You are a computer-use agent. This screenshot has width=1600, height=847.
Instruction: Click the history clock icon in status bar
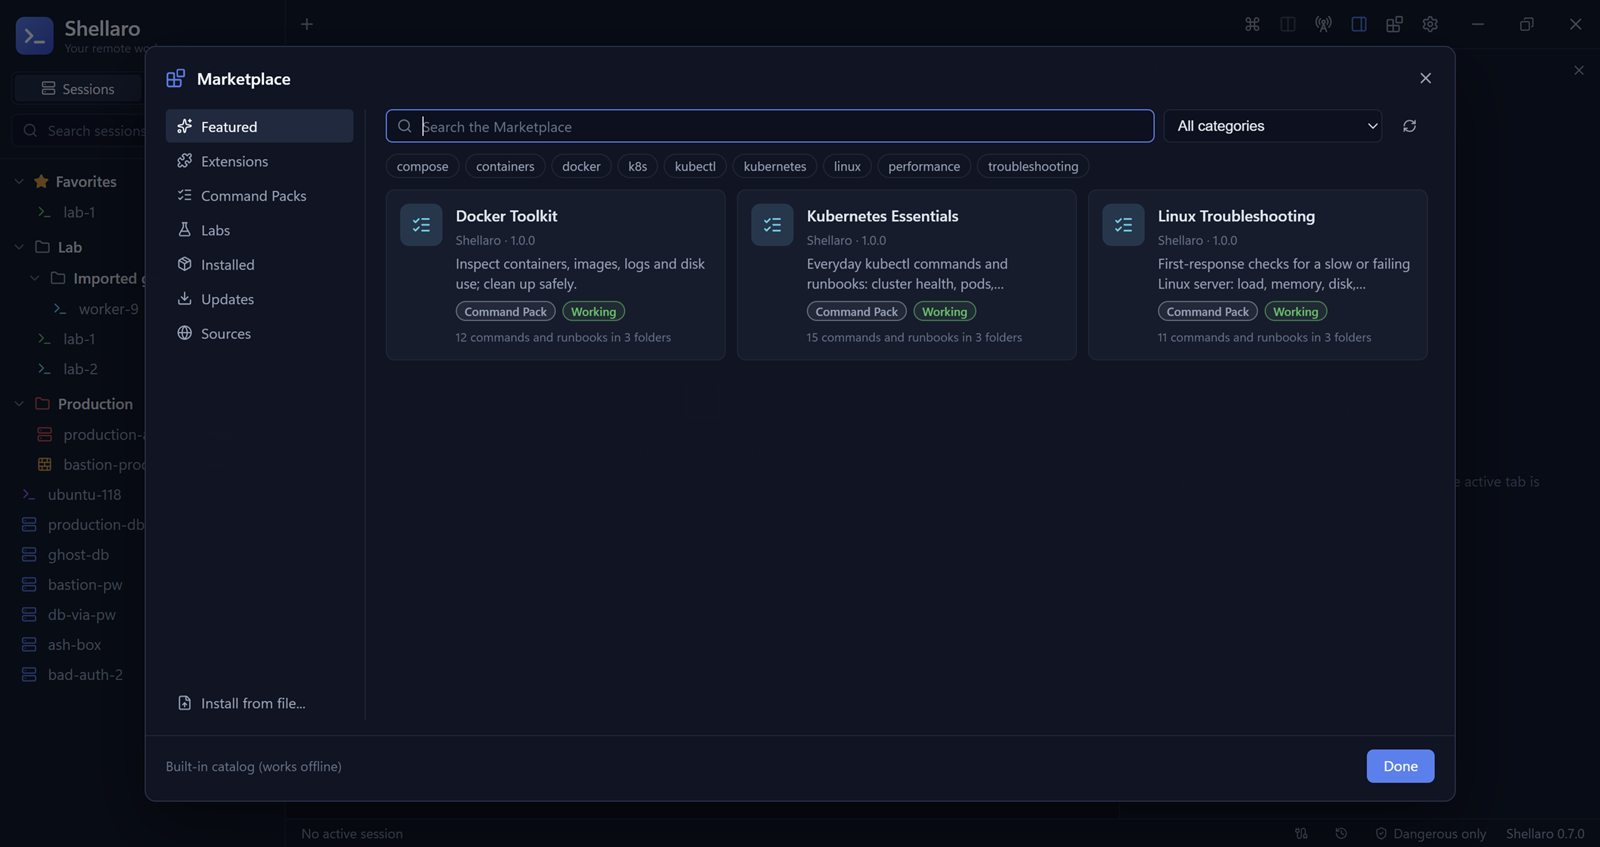(x=1341, y=833)
